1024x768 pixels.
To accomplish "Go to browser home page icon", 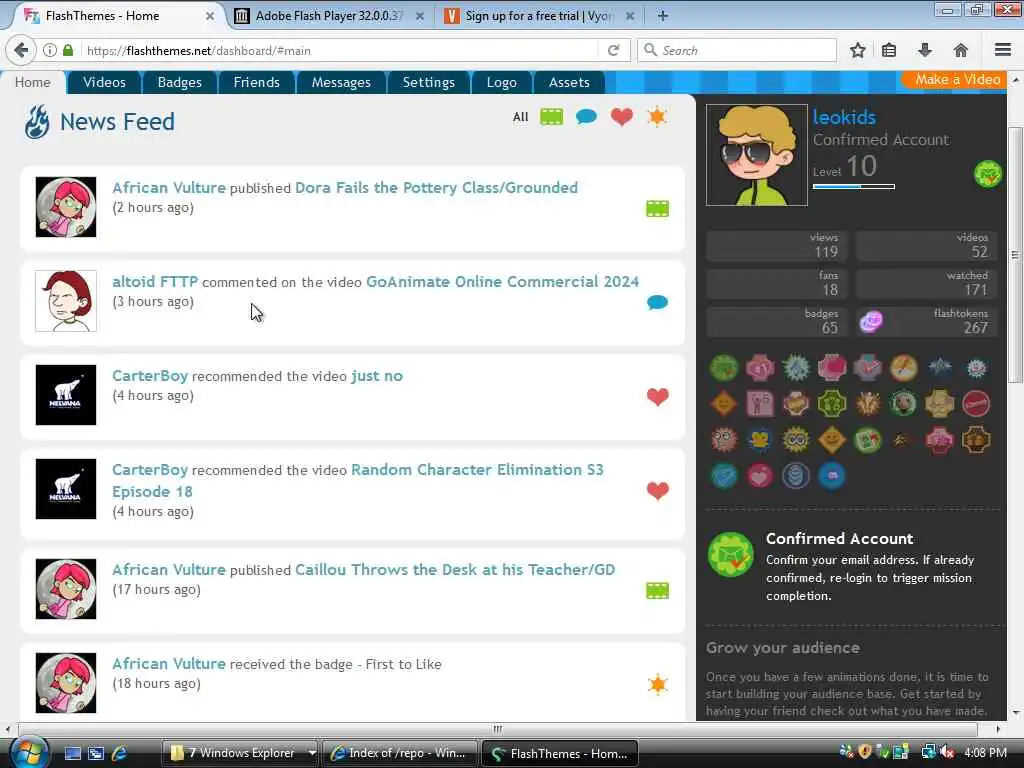I will 961,50.
